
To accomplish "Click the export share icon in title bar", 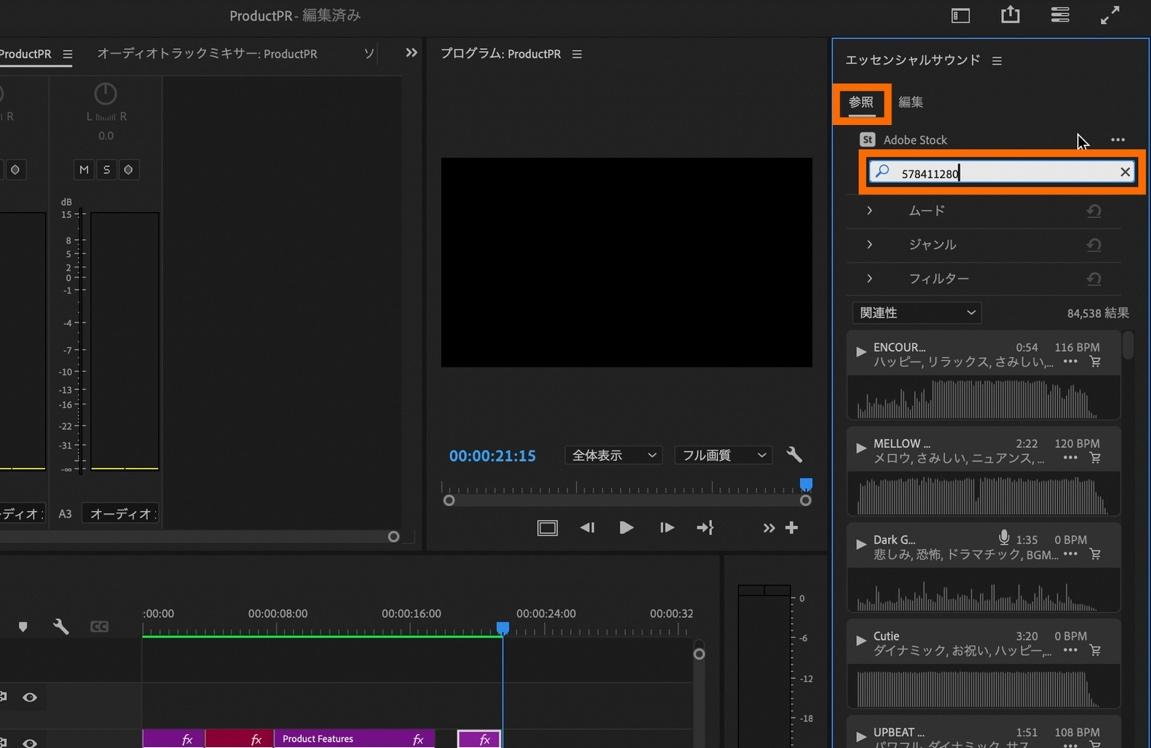I will pyautogui.click(x=1010, y=14).
